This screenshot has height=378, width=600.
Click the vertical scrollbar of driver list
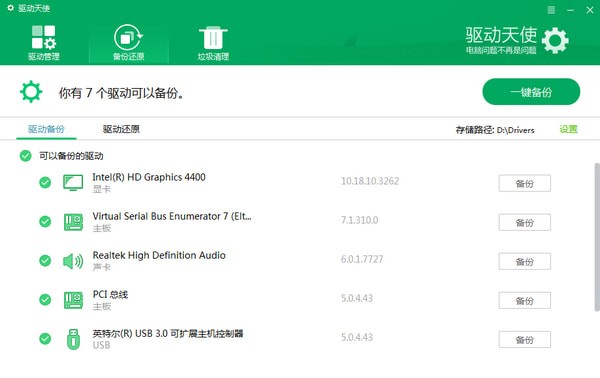pyautogui.click(x=597, y=237)
